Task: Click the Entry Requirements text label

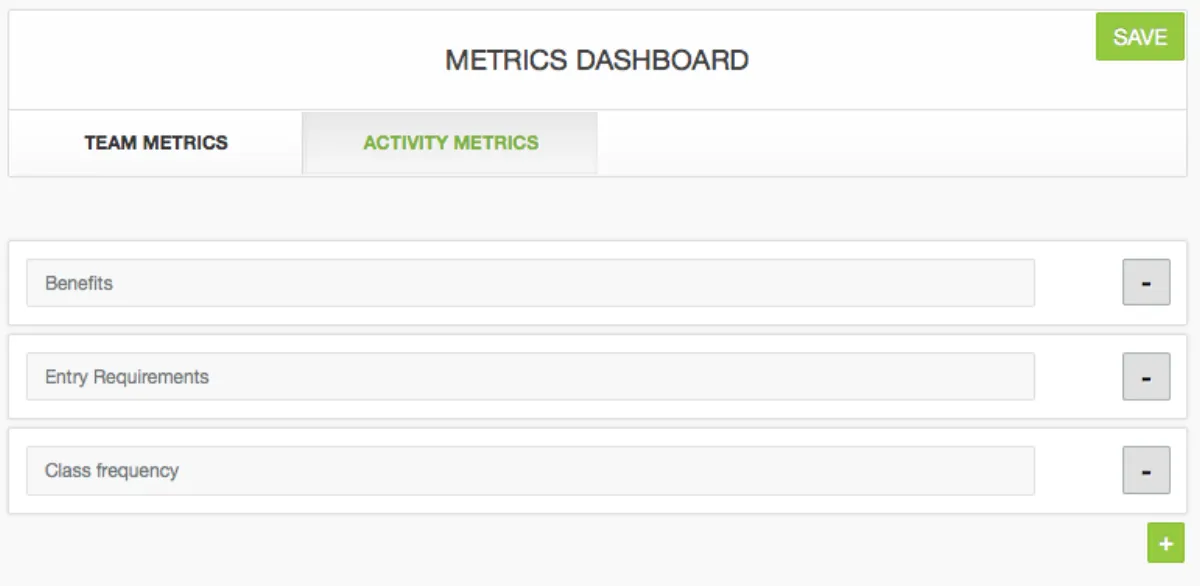Action: [x=127, y=378]
